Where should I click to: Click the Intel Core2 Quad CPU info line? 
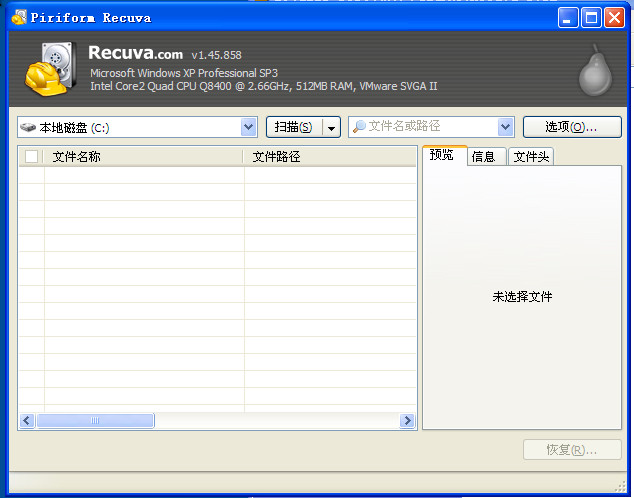(x=264, y=86)
